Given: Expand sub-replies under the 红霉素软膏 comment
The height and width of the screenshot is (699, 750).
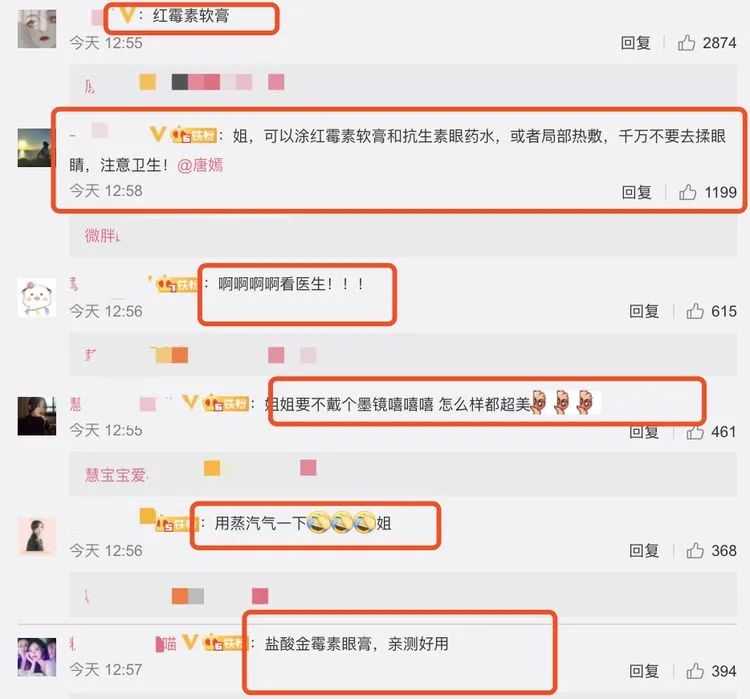Looking at the screenshot, I should [403, 83].
